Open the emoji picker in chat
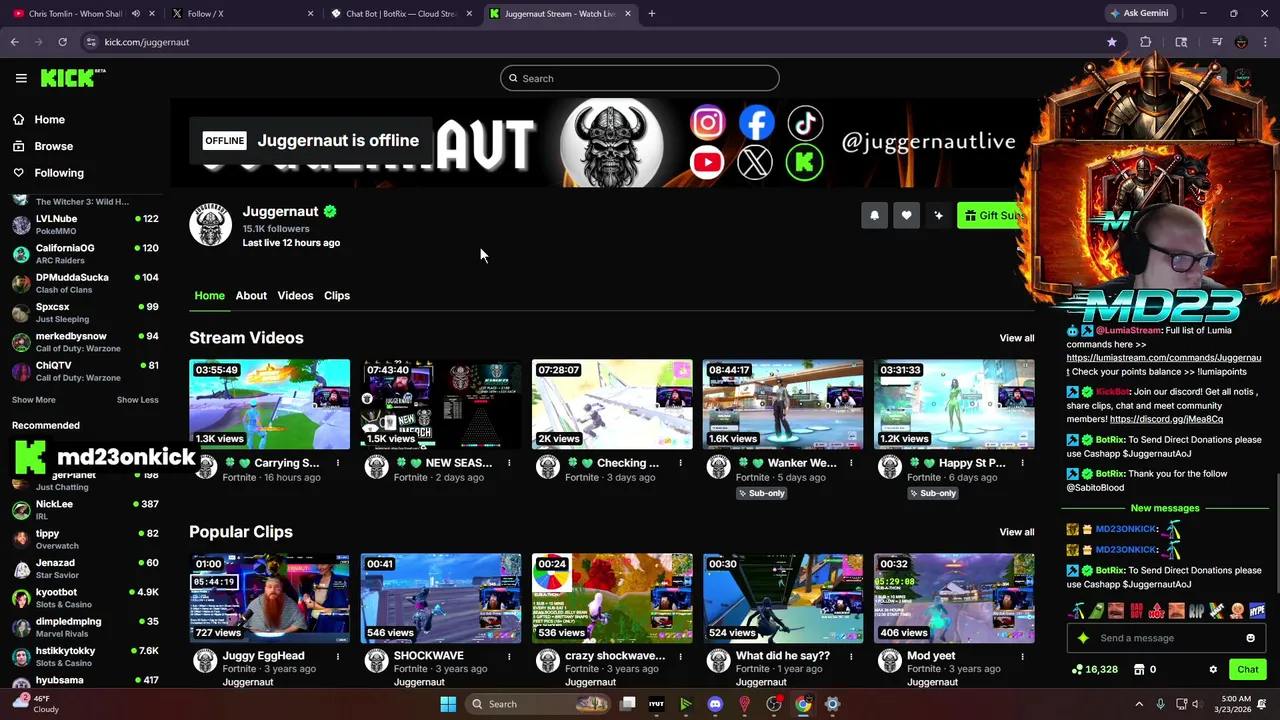The width and height of the screenshot is (1280, 720). 1250,638
